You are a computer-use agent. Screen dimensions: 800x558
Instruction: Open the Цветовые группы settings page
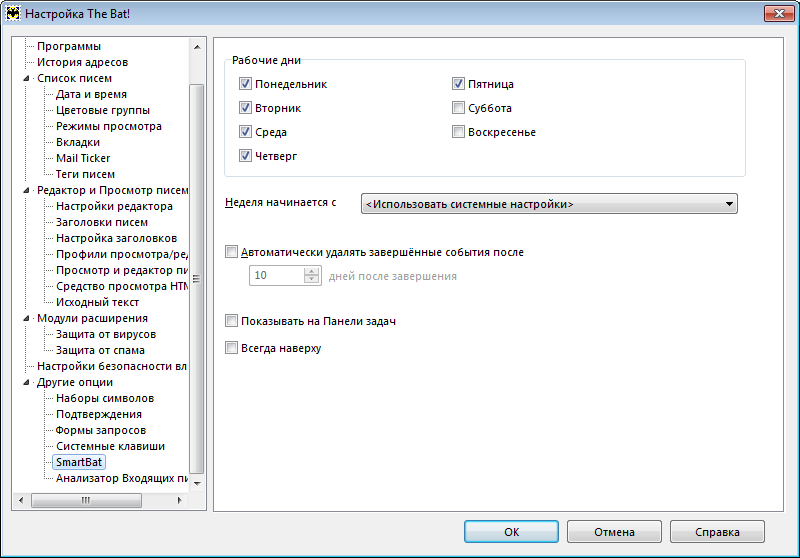[x=103, y=110]
